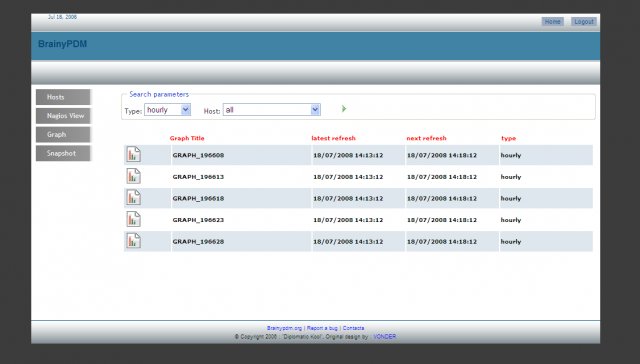Select the GRAPH_196623 title

[x=198, y=220]
